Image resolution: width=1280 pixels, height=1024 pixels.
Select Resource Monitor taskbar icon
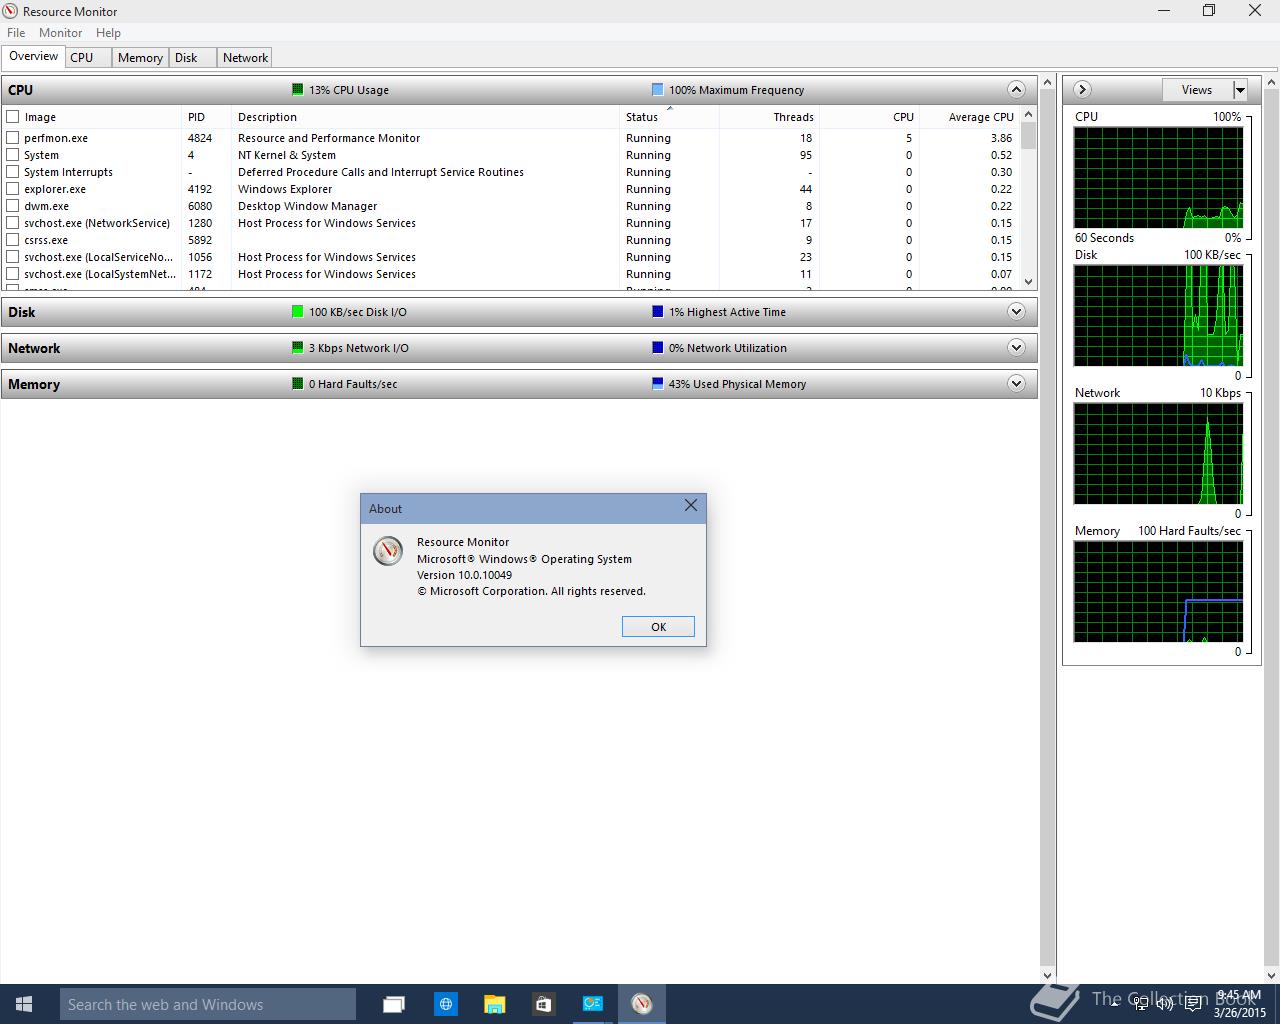click(x=642, y=1004)
